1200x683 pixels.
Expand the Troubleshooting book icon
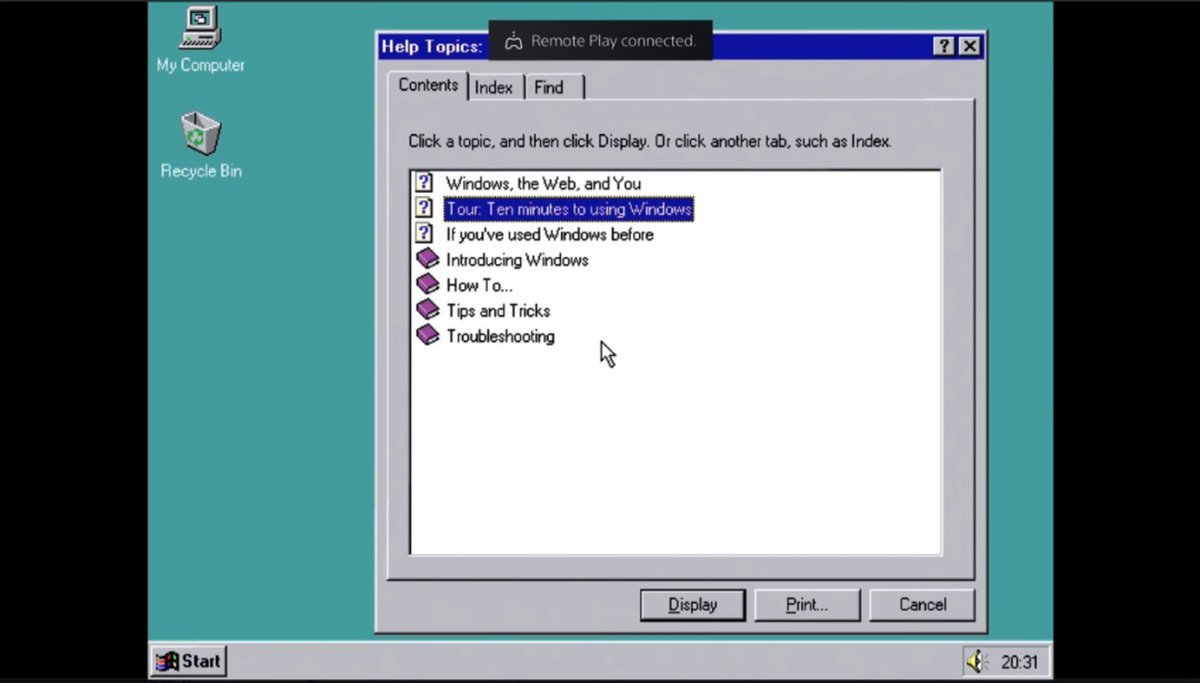point(428,335)
